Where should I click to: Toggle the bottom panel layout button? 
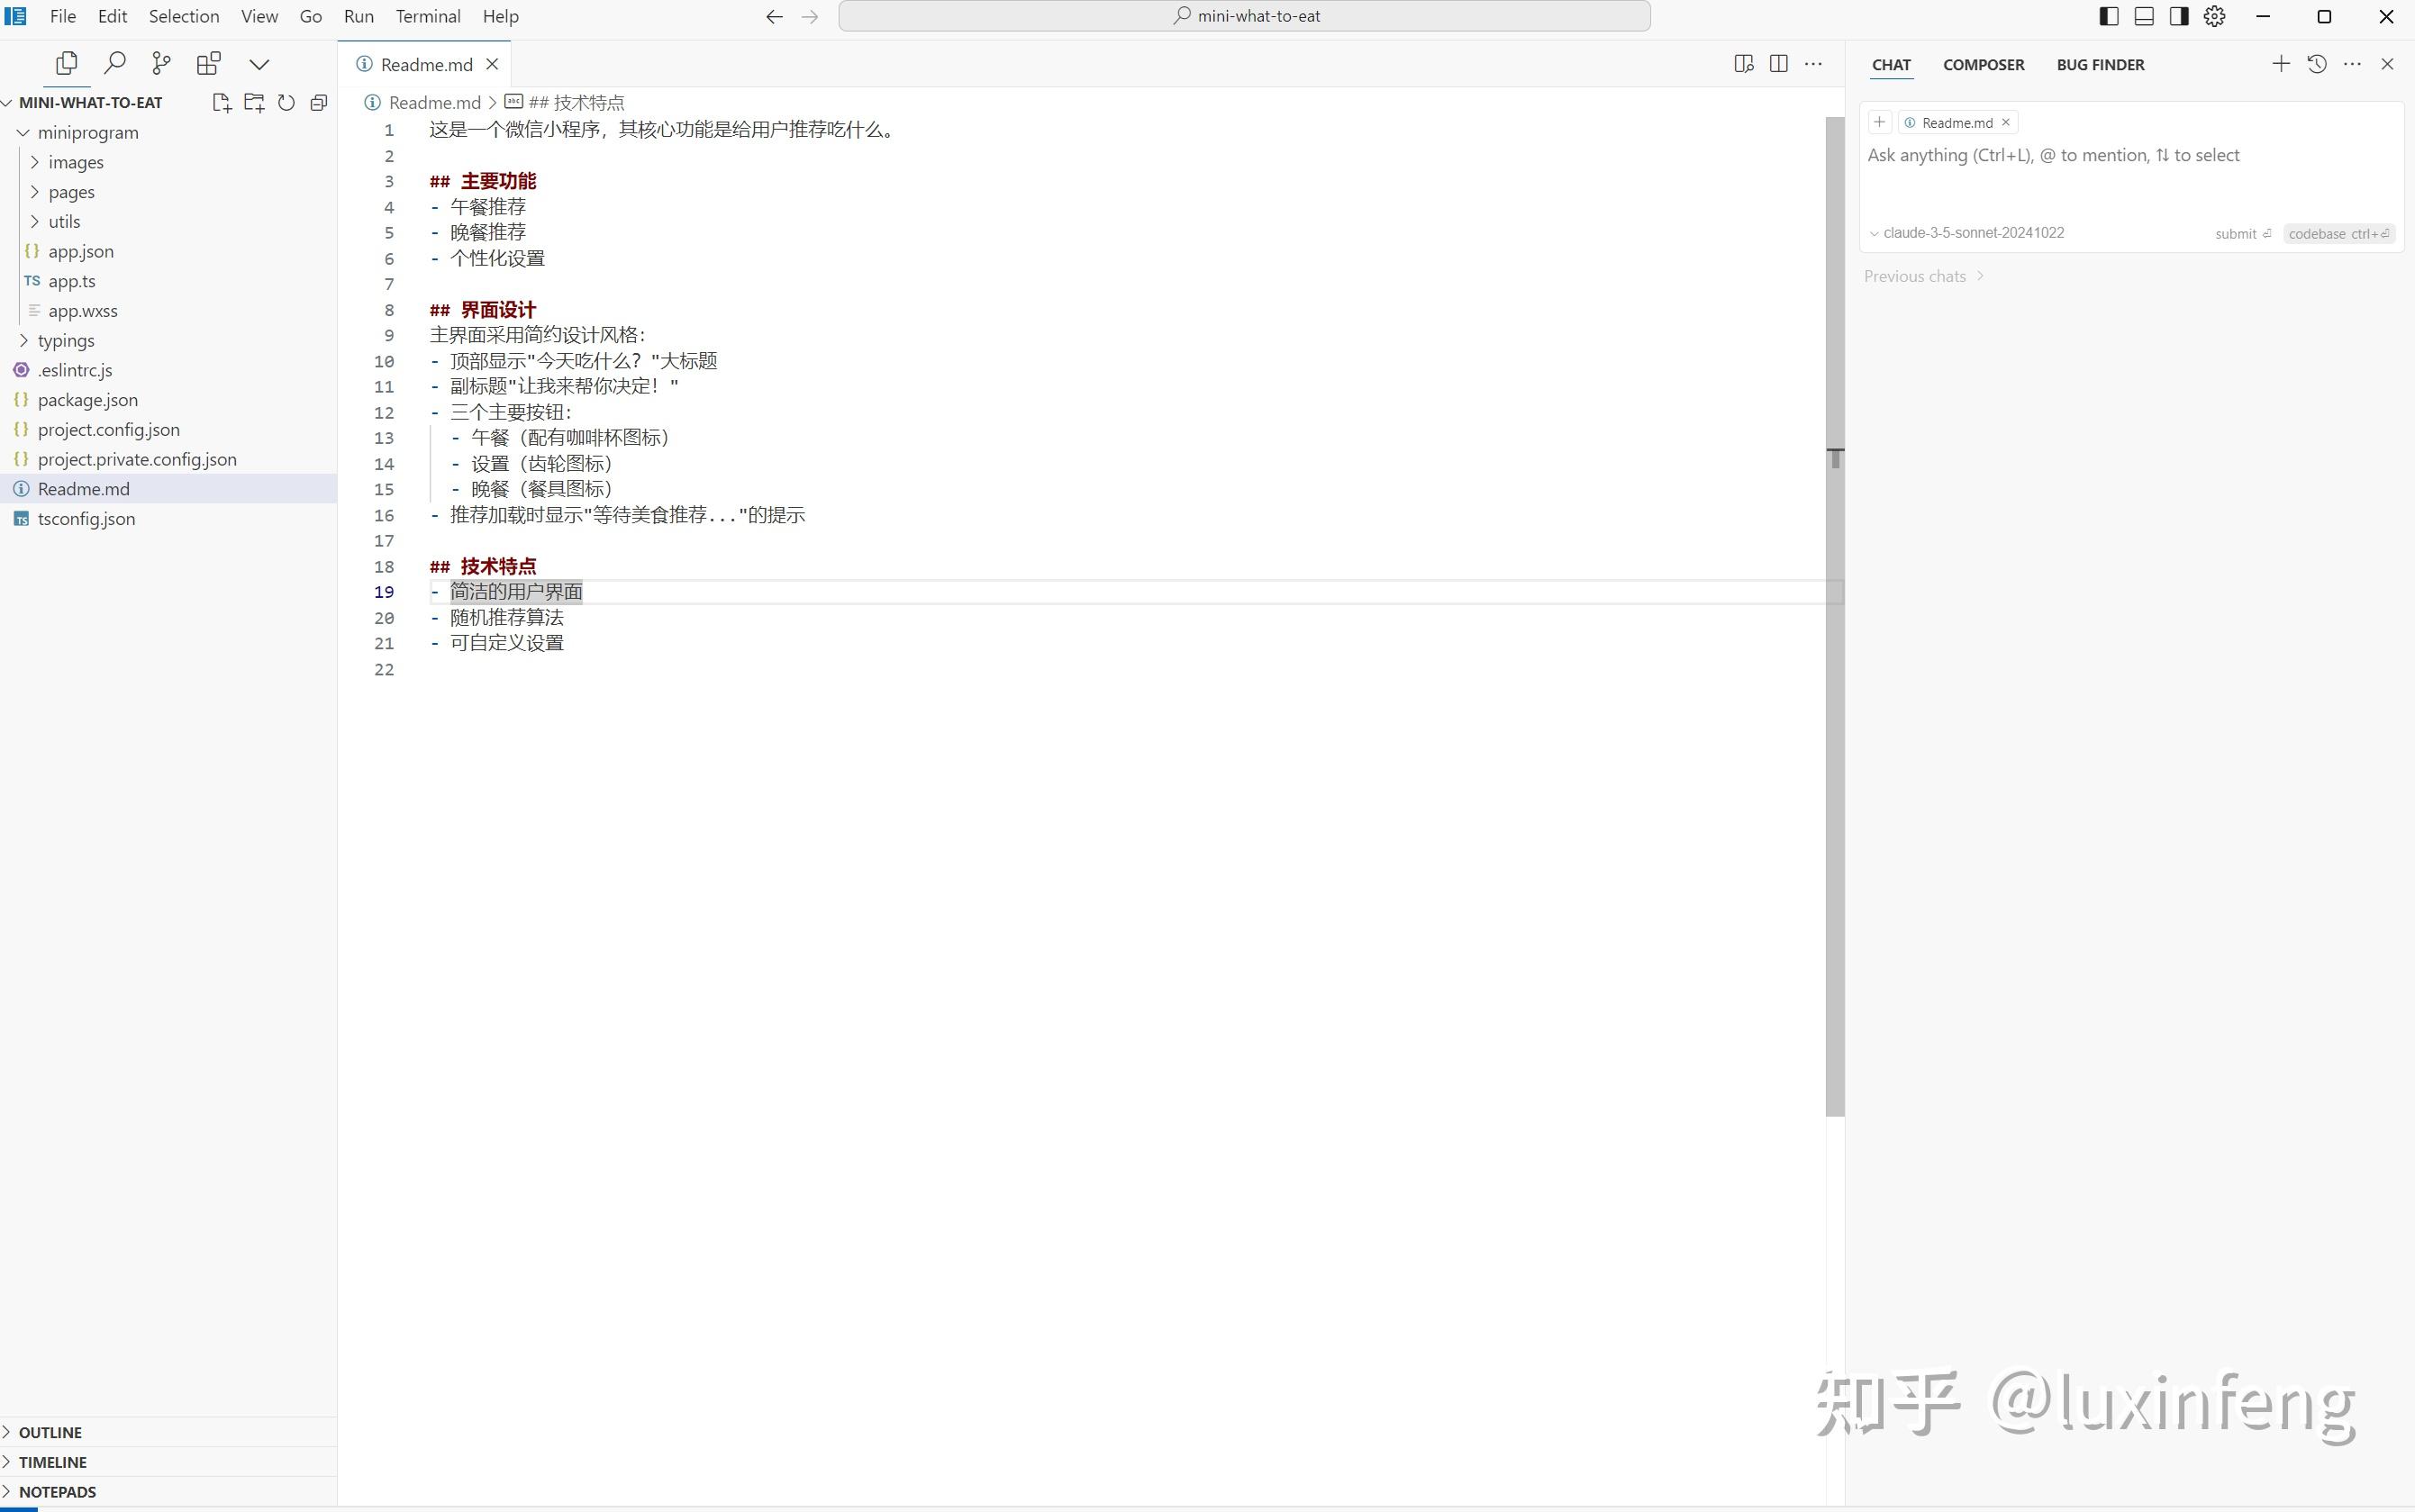(x=2143, y=16)
